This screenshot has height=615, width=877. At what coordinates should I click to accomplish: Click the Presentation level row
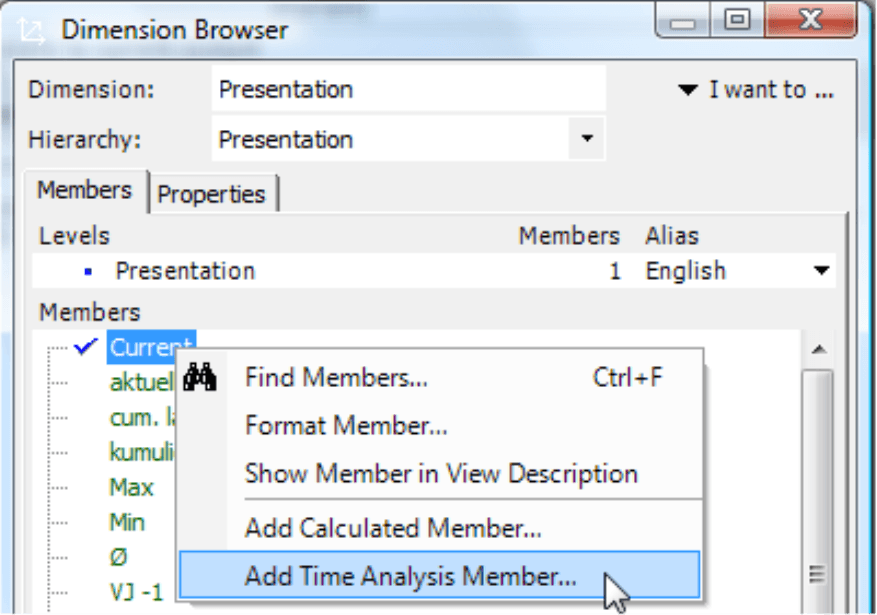(x=300, y=271)
